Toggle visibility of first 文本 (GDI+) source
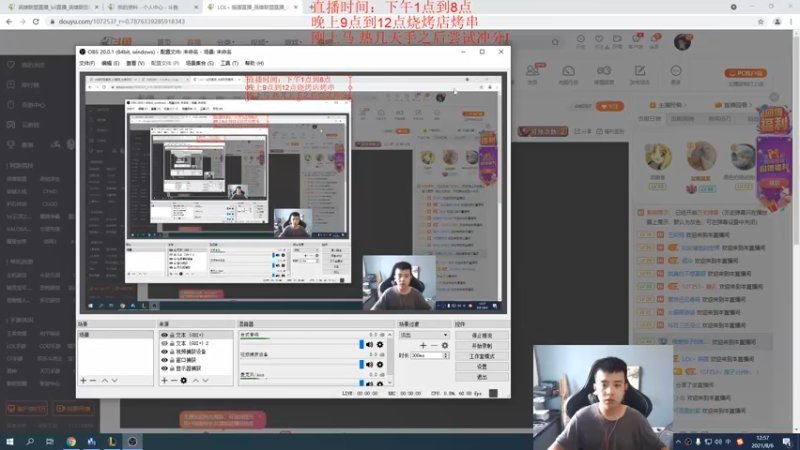Viewport: 800px width, 450px height. pos(164,335)
